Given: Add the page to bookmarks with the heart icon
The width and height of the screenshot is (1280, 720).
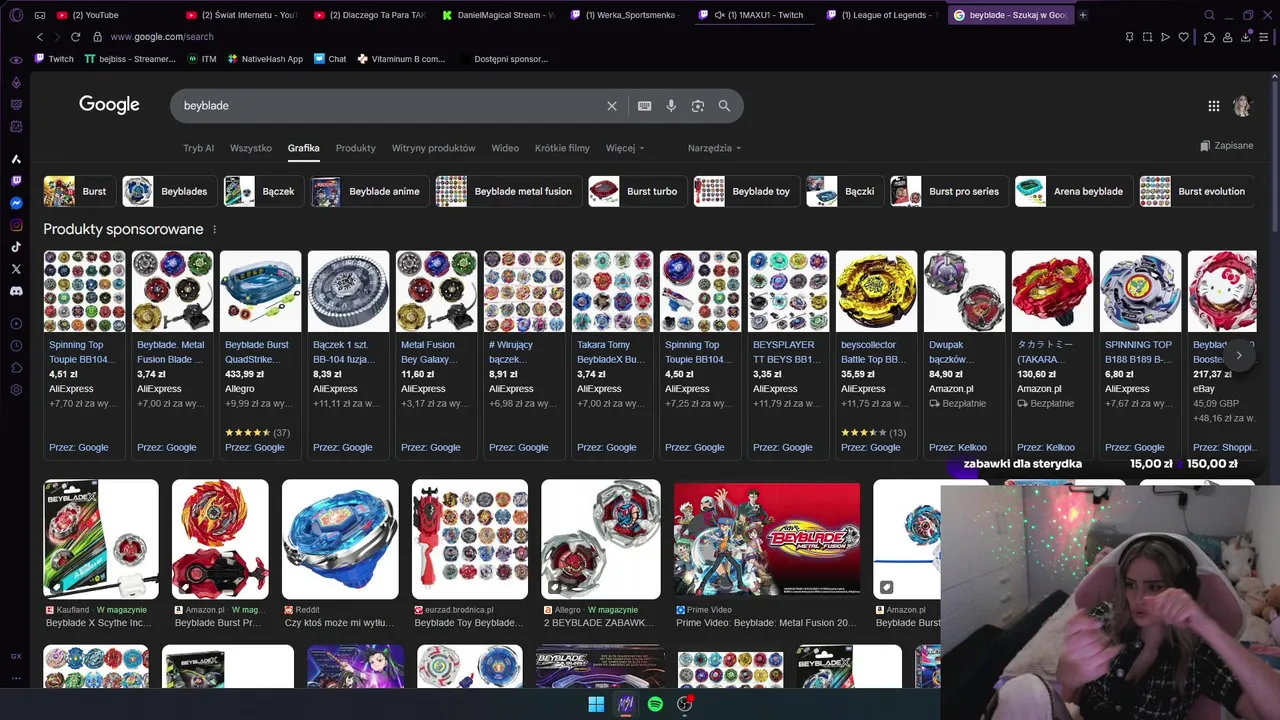Looking at the screenshot, I should (x=1184, y=37).
